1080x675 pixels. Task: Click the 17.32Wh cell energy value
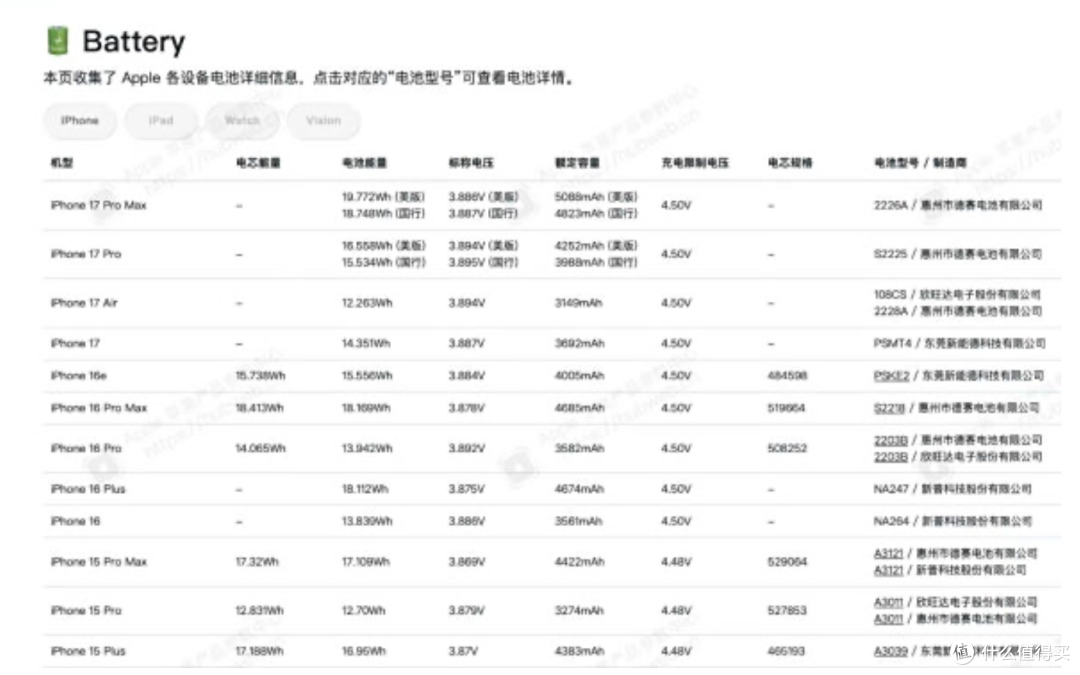257,562
